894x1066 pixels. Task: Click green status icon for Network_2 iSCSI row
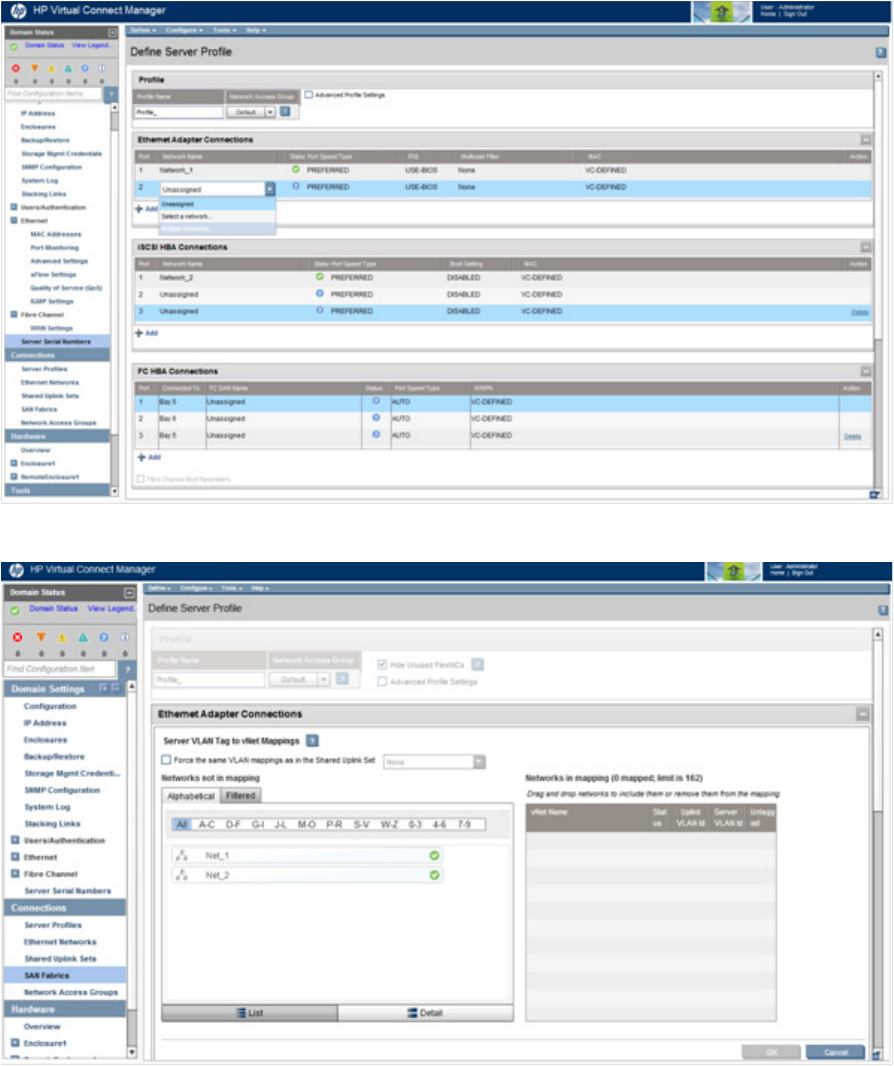tap(320, 277)
